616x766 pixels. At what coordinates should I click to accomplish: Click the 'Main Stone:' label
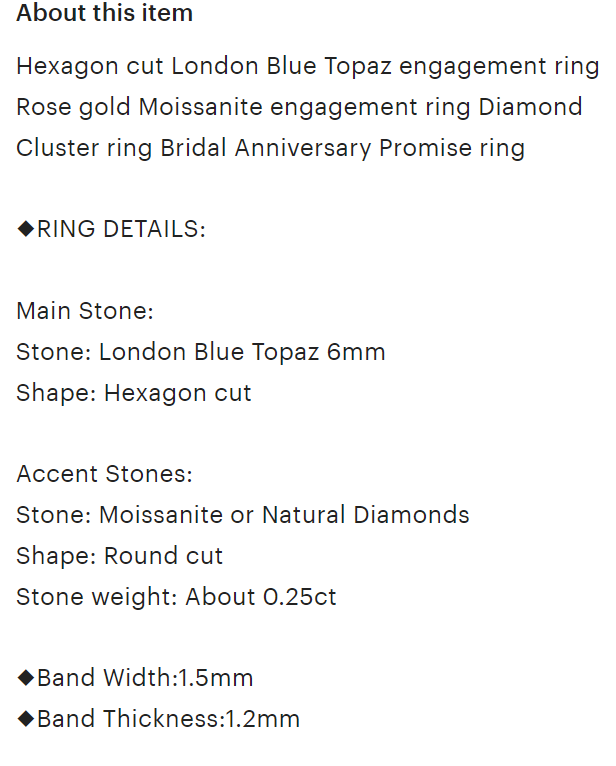(x=85, y=311)
